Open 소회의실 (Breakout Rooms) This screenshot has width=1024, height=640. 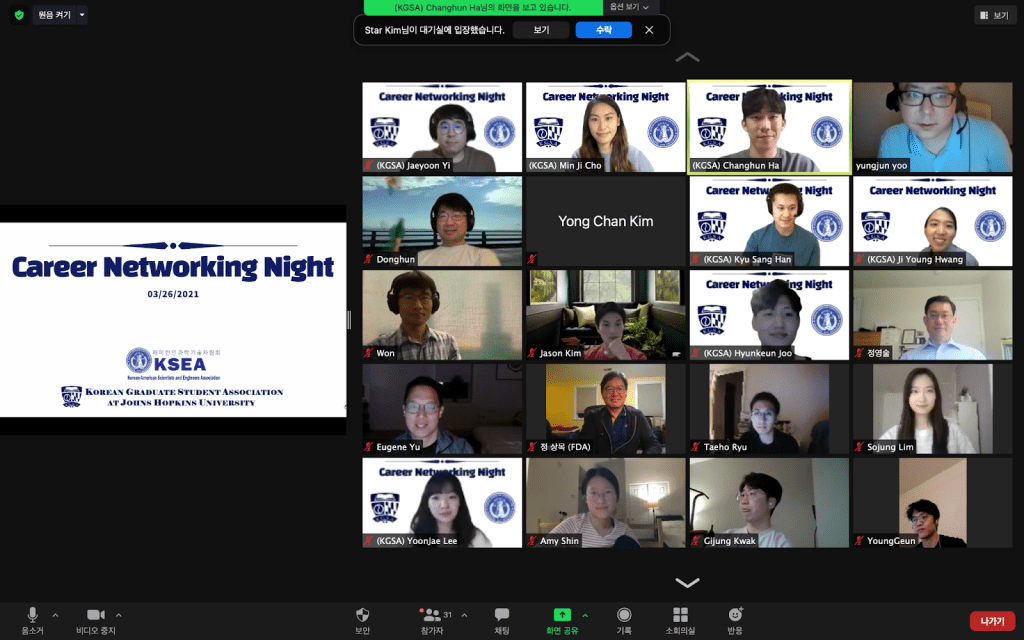point(680,615)
